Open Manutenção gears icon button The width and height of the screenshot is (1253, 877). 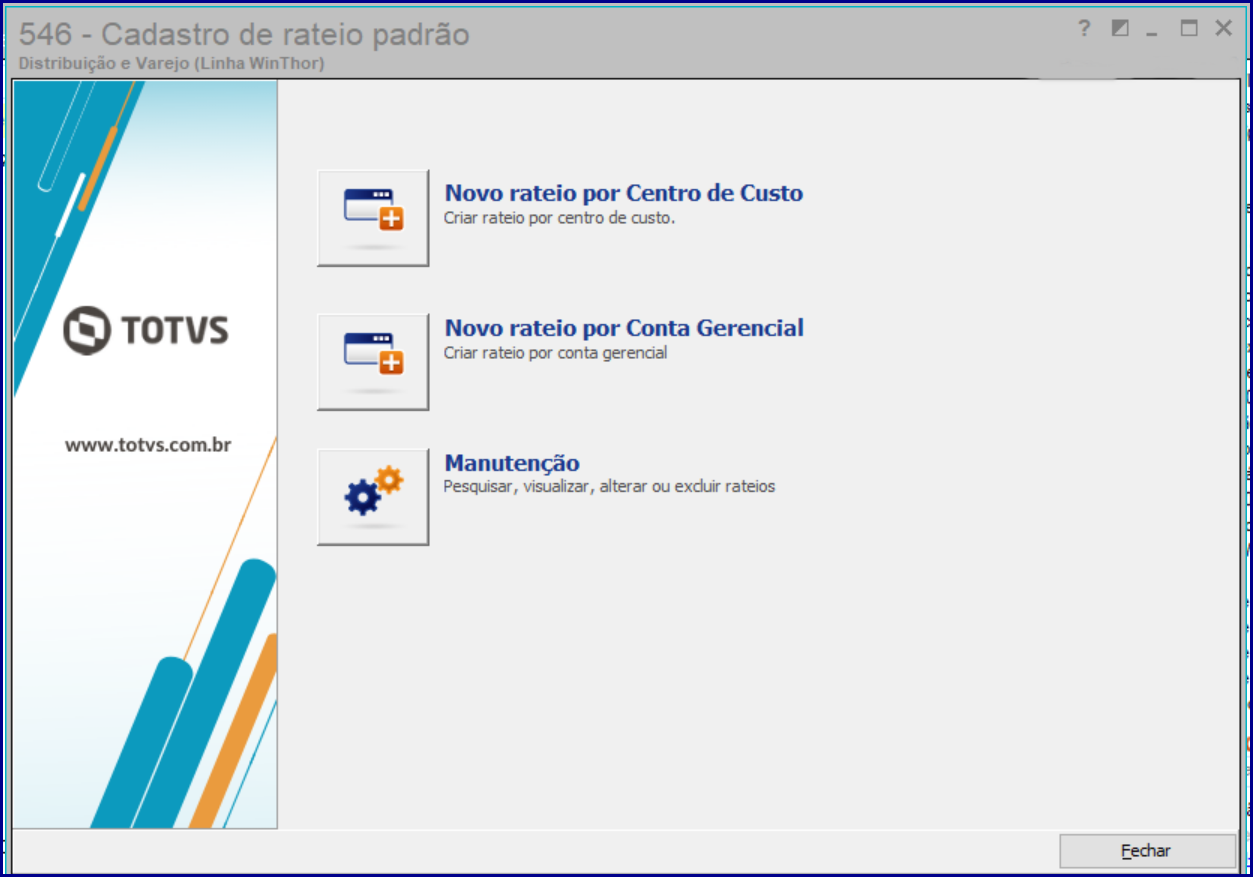tap(373, 497)
